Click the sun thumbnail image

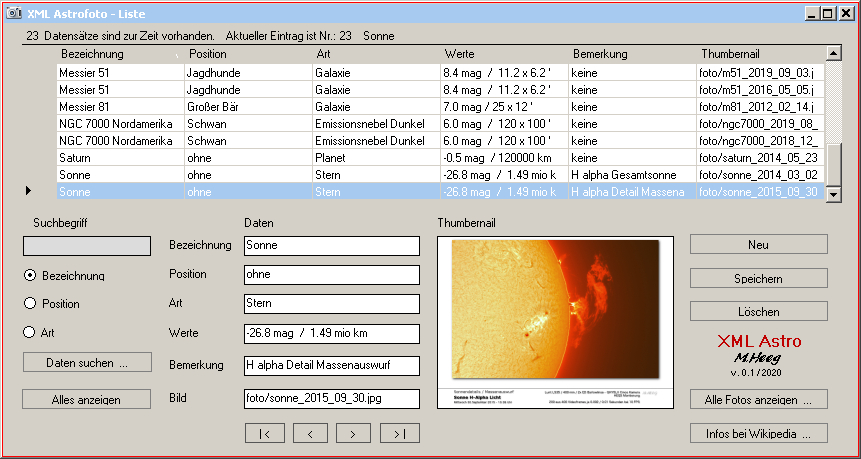tap(555, 322)
